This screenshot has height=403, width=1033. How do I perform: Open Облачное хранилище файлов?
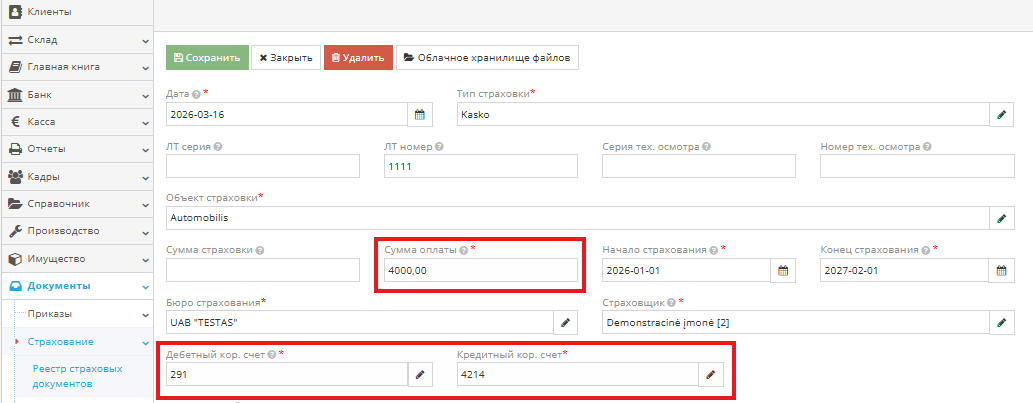487,58
